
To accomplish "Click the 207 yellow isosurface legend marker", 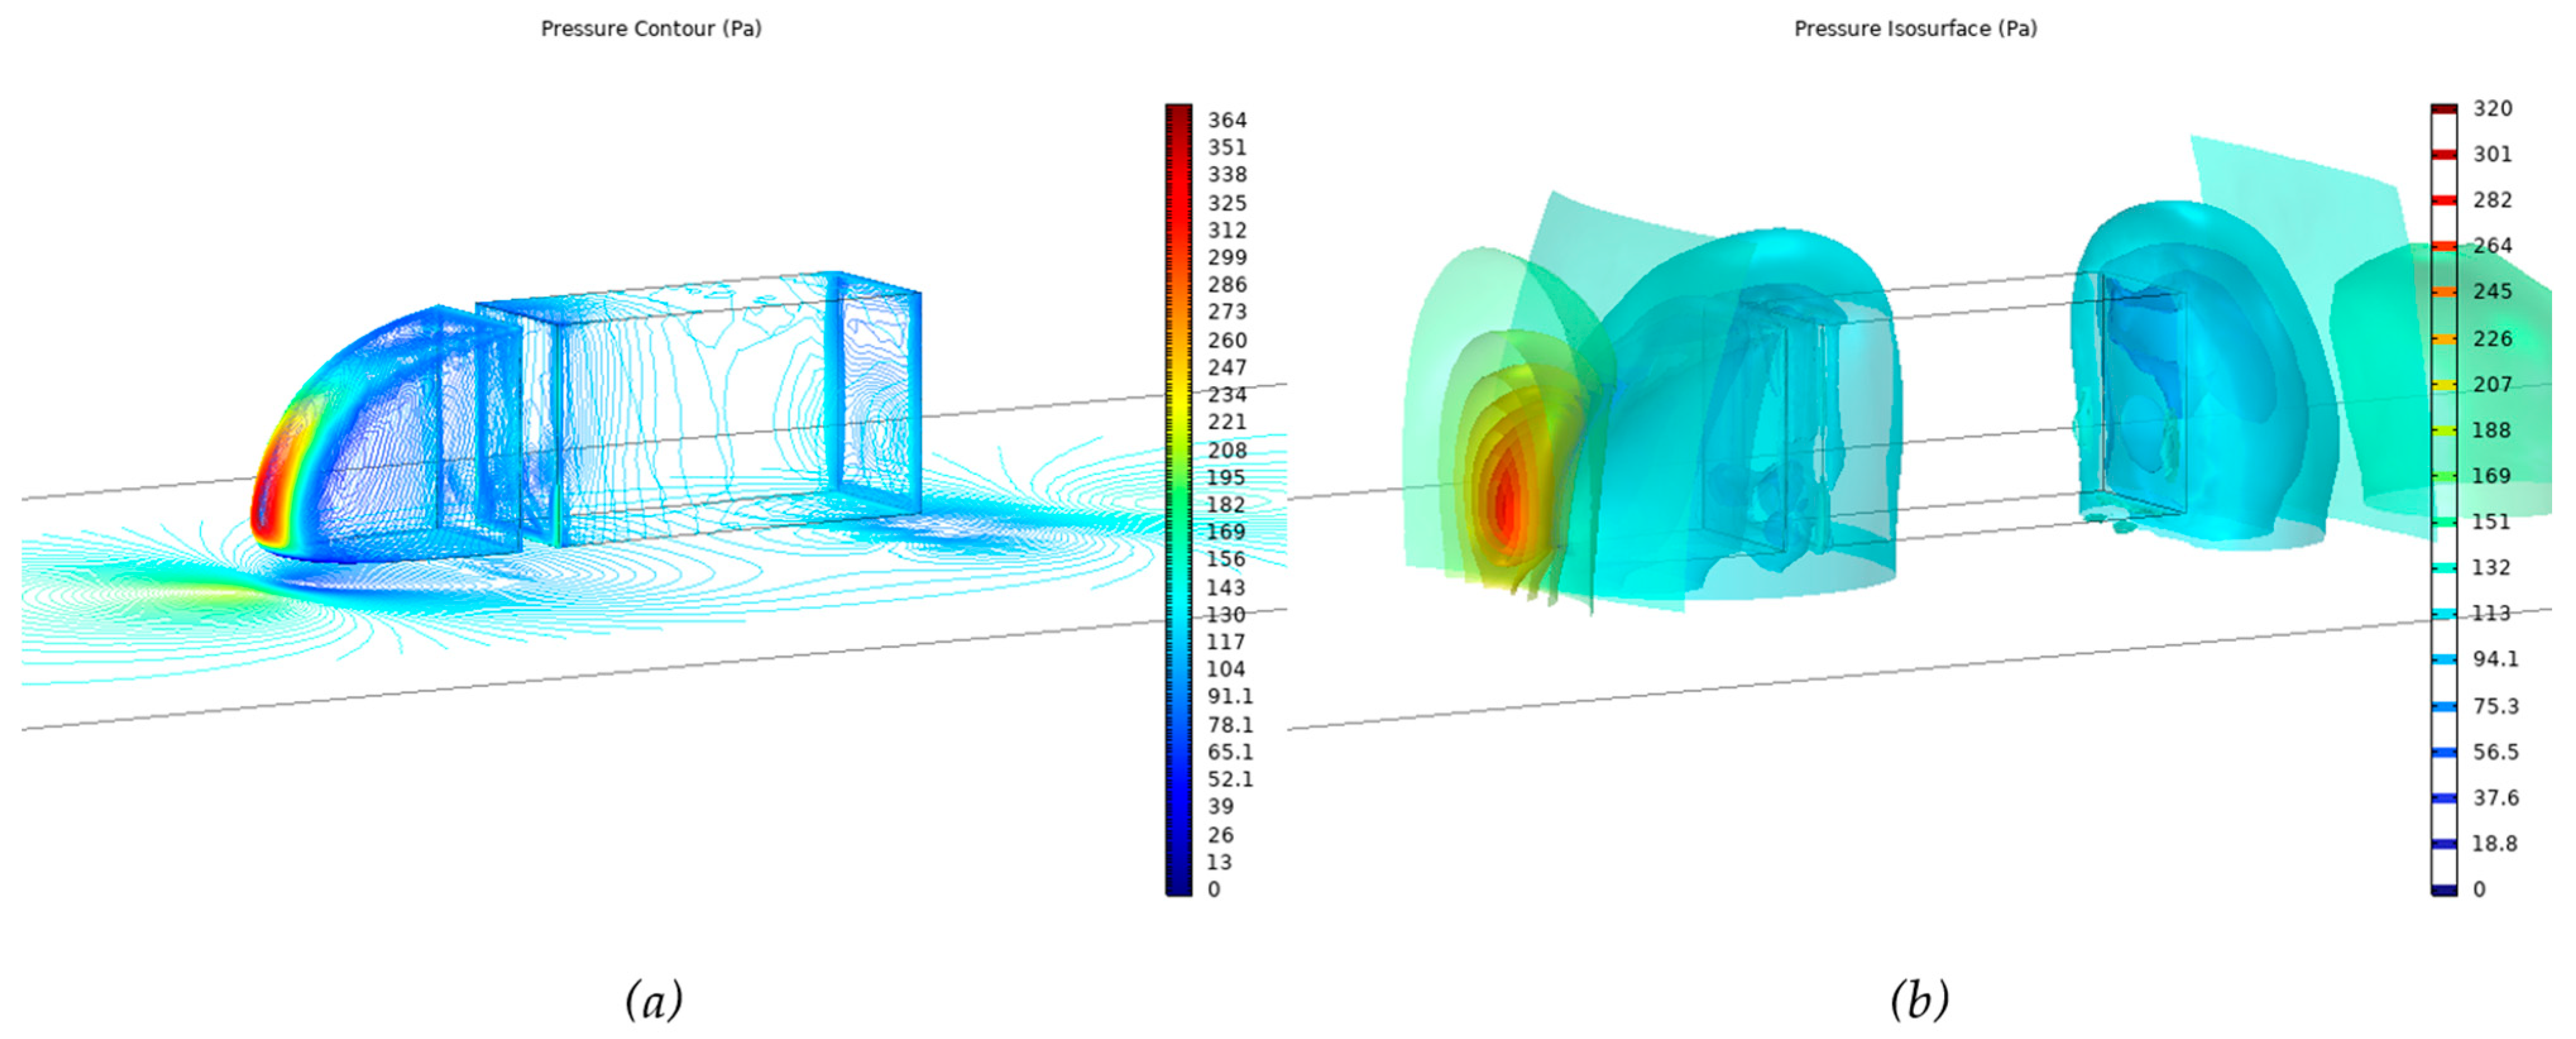I will [x=2443, y=385].
